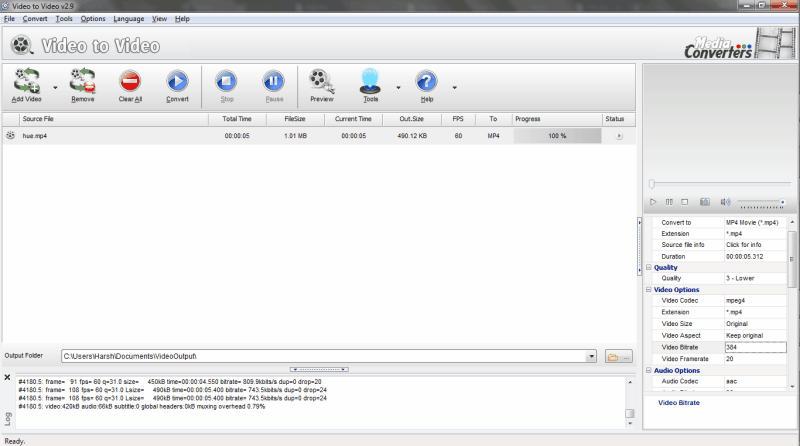Collapse the Quality section

tap(649, 267)
